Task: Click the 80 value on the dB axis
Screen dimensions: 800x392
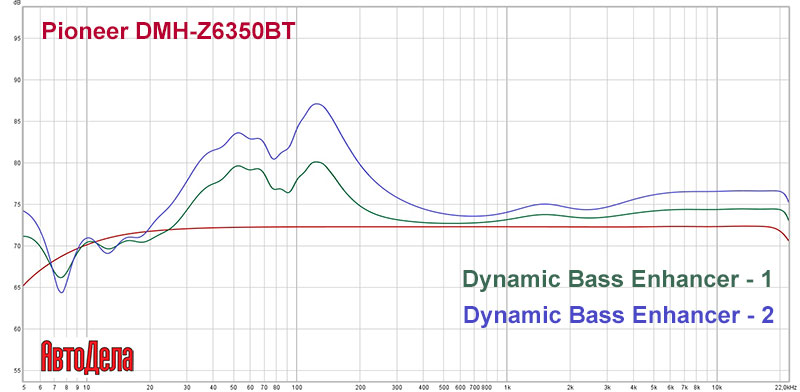Action: [17, 163]
